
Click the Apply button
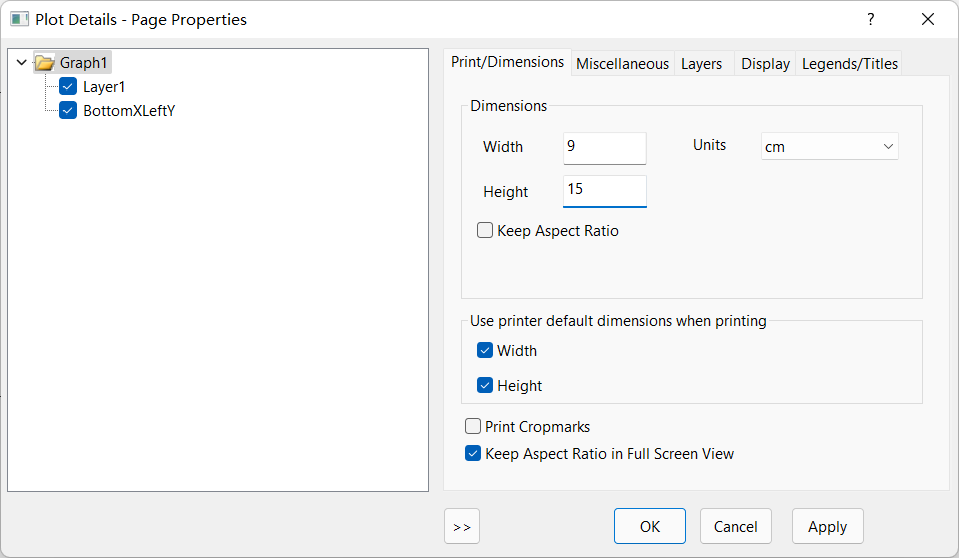[x=827, y=526]
